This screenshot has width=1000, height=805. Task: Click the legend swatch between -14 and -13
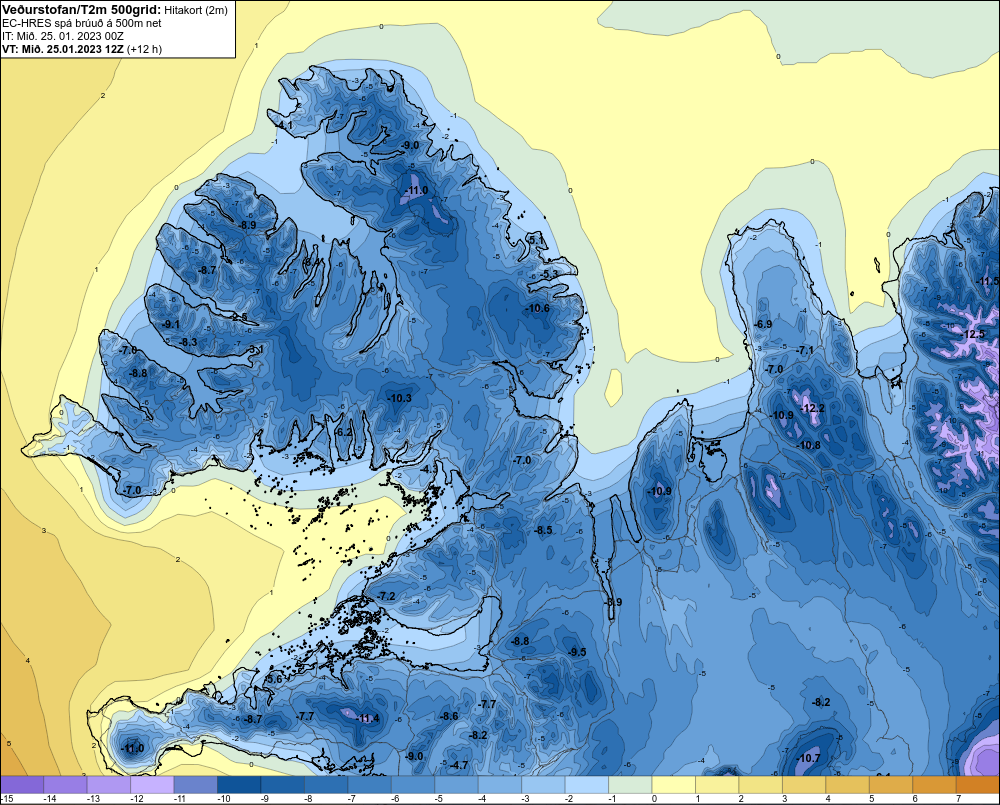coord(66,785)
